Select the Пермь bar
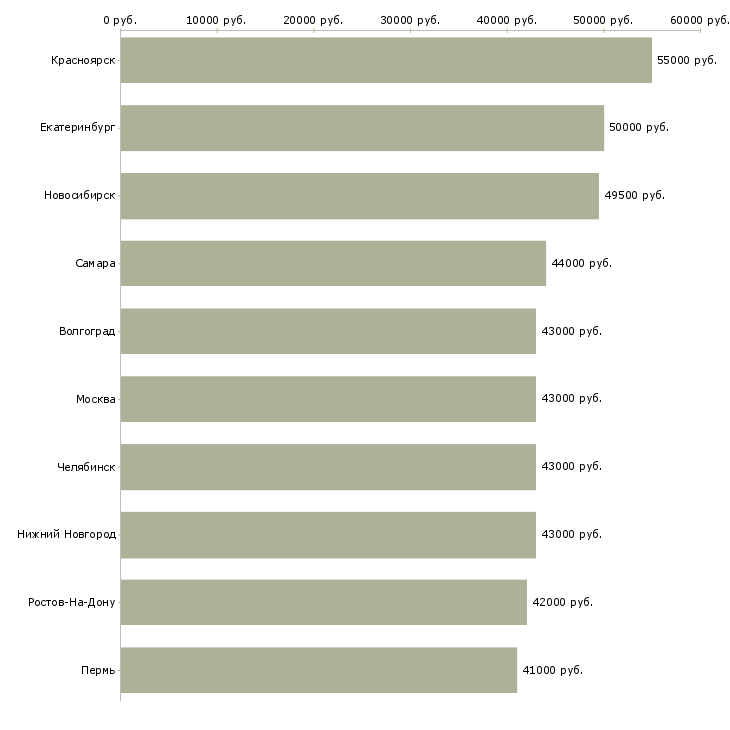The height and width of the screenshot is (730, 730). (x=319, y=670)
